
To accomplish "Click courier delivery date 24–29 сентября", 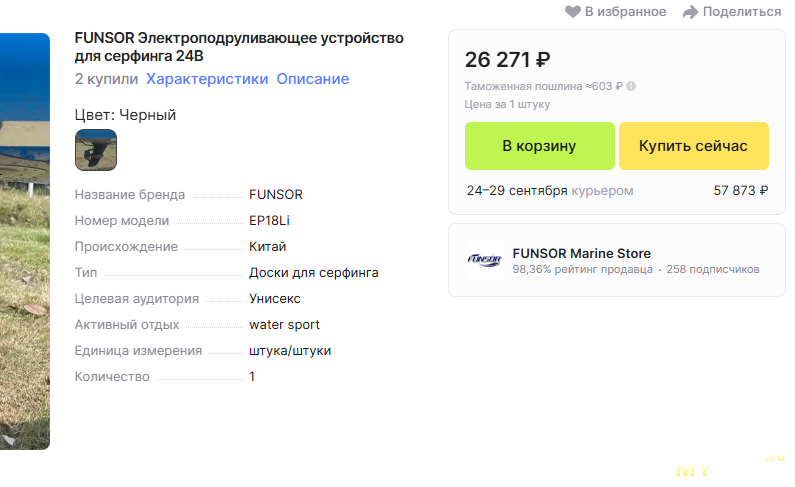I will [517, 191].
